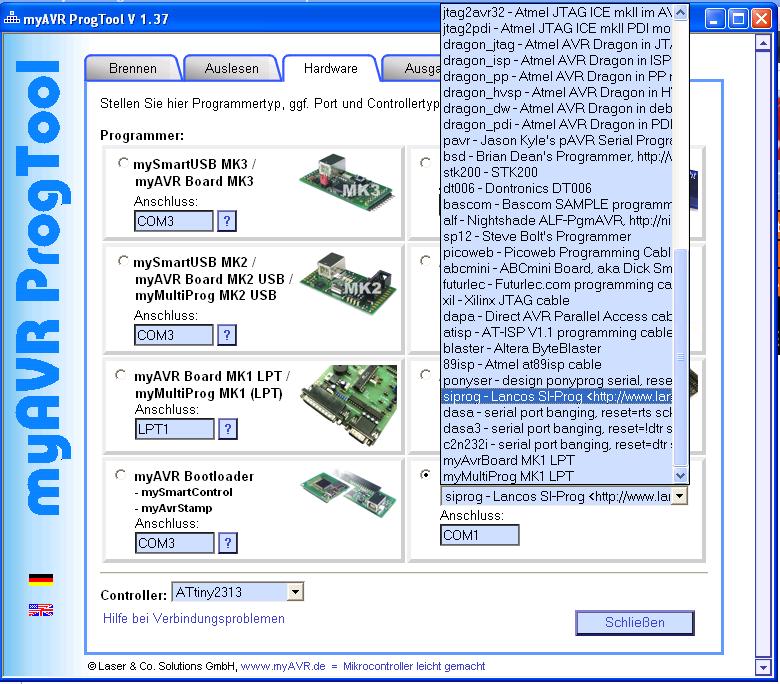Choose myMultiProg MK1 LPT entry
This screenshot has height=684, width=780.
point(557,476)
